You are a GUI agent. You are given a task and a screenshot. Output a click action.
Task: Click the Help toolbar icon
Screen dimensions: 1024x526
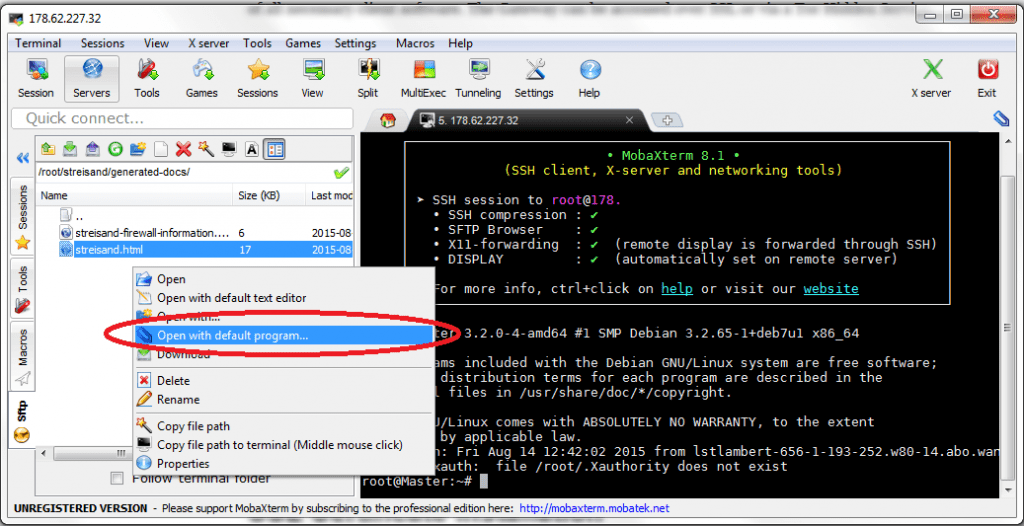(589, 79)
